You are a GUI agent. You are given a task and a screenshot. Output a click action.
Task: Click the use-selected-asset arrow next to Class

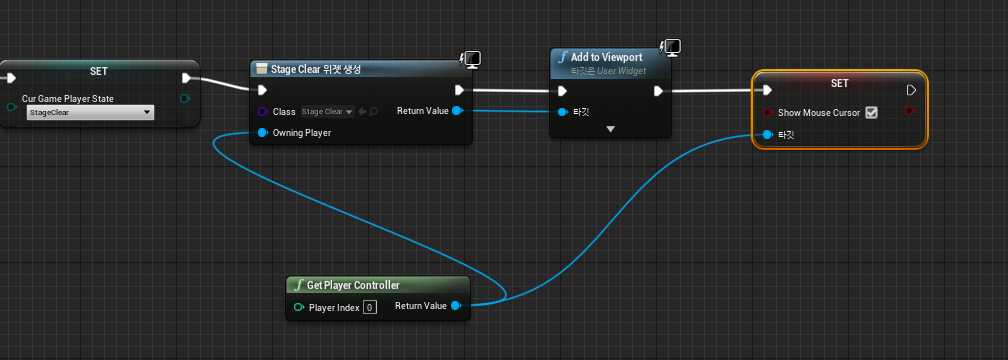[x=362, y=112]
